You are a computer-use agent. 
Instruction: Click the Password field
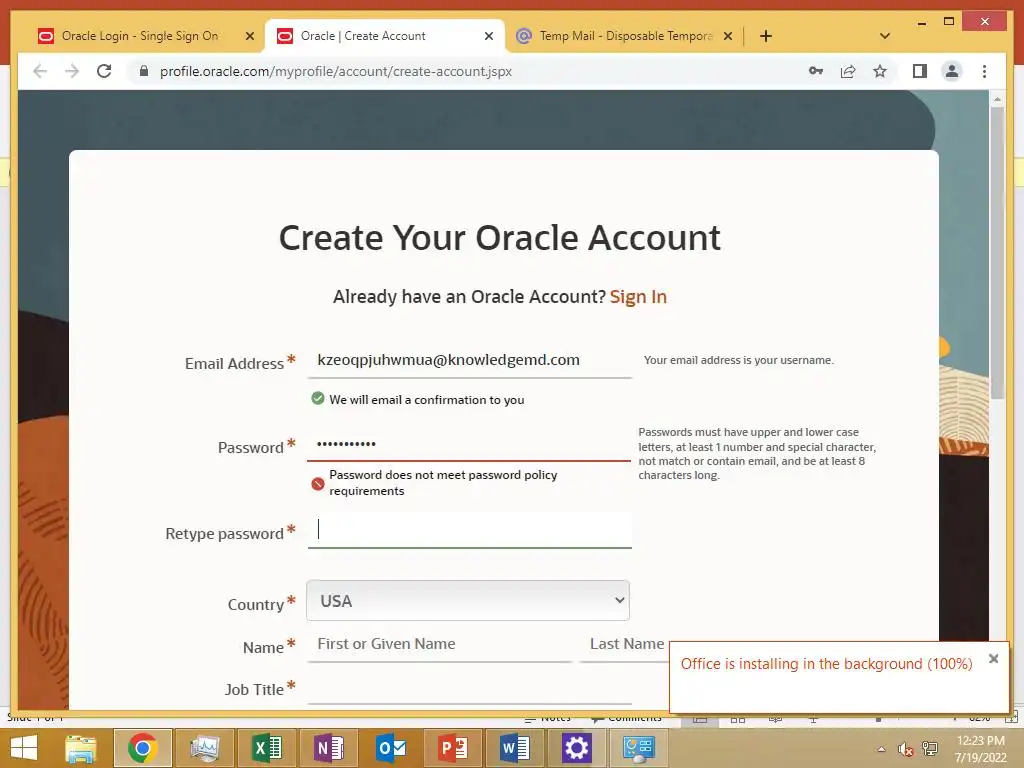click(x=470, y=444)
